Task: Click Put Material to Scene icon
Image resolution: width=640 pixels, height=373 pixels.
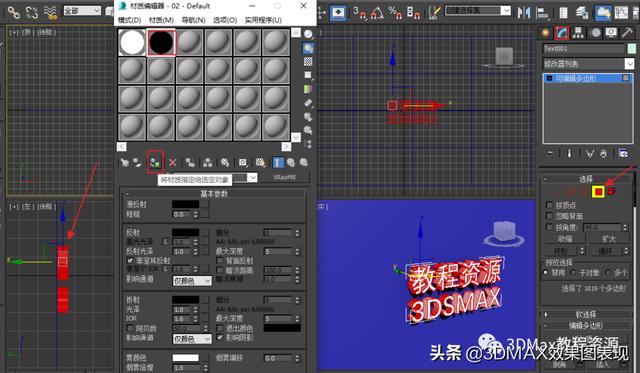Action: point(138,162)
